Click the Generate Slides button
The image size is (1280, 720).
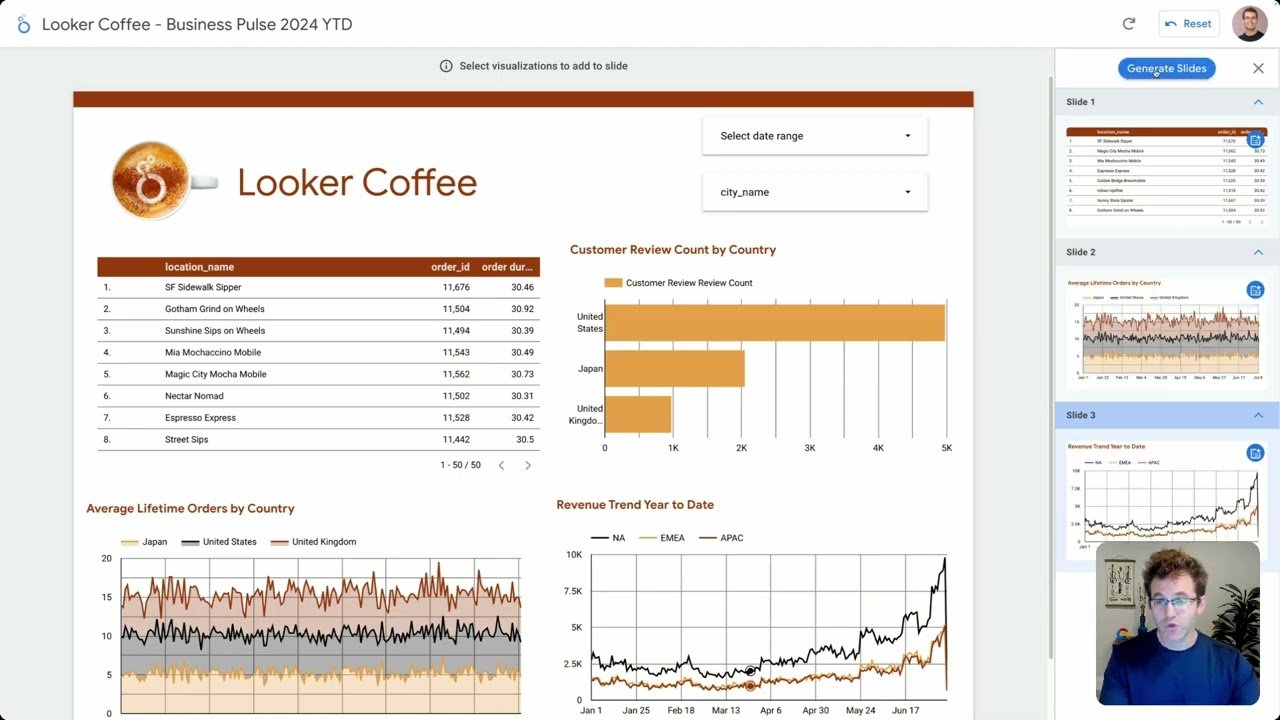pos(1166,68)
